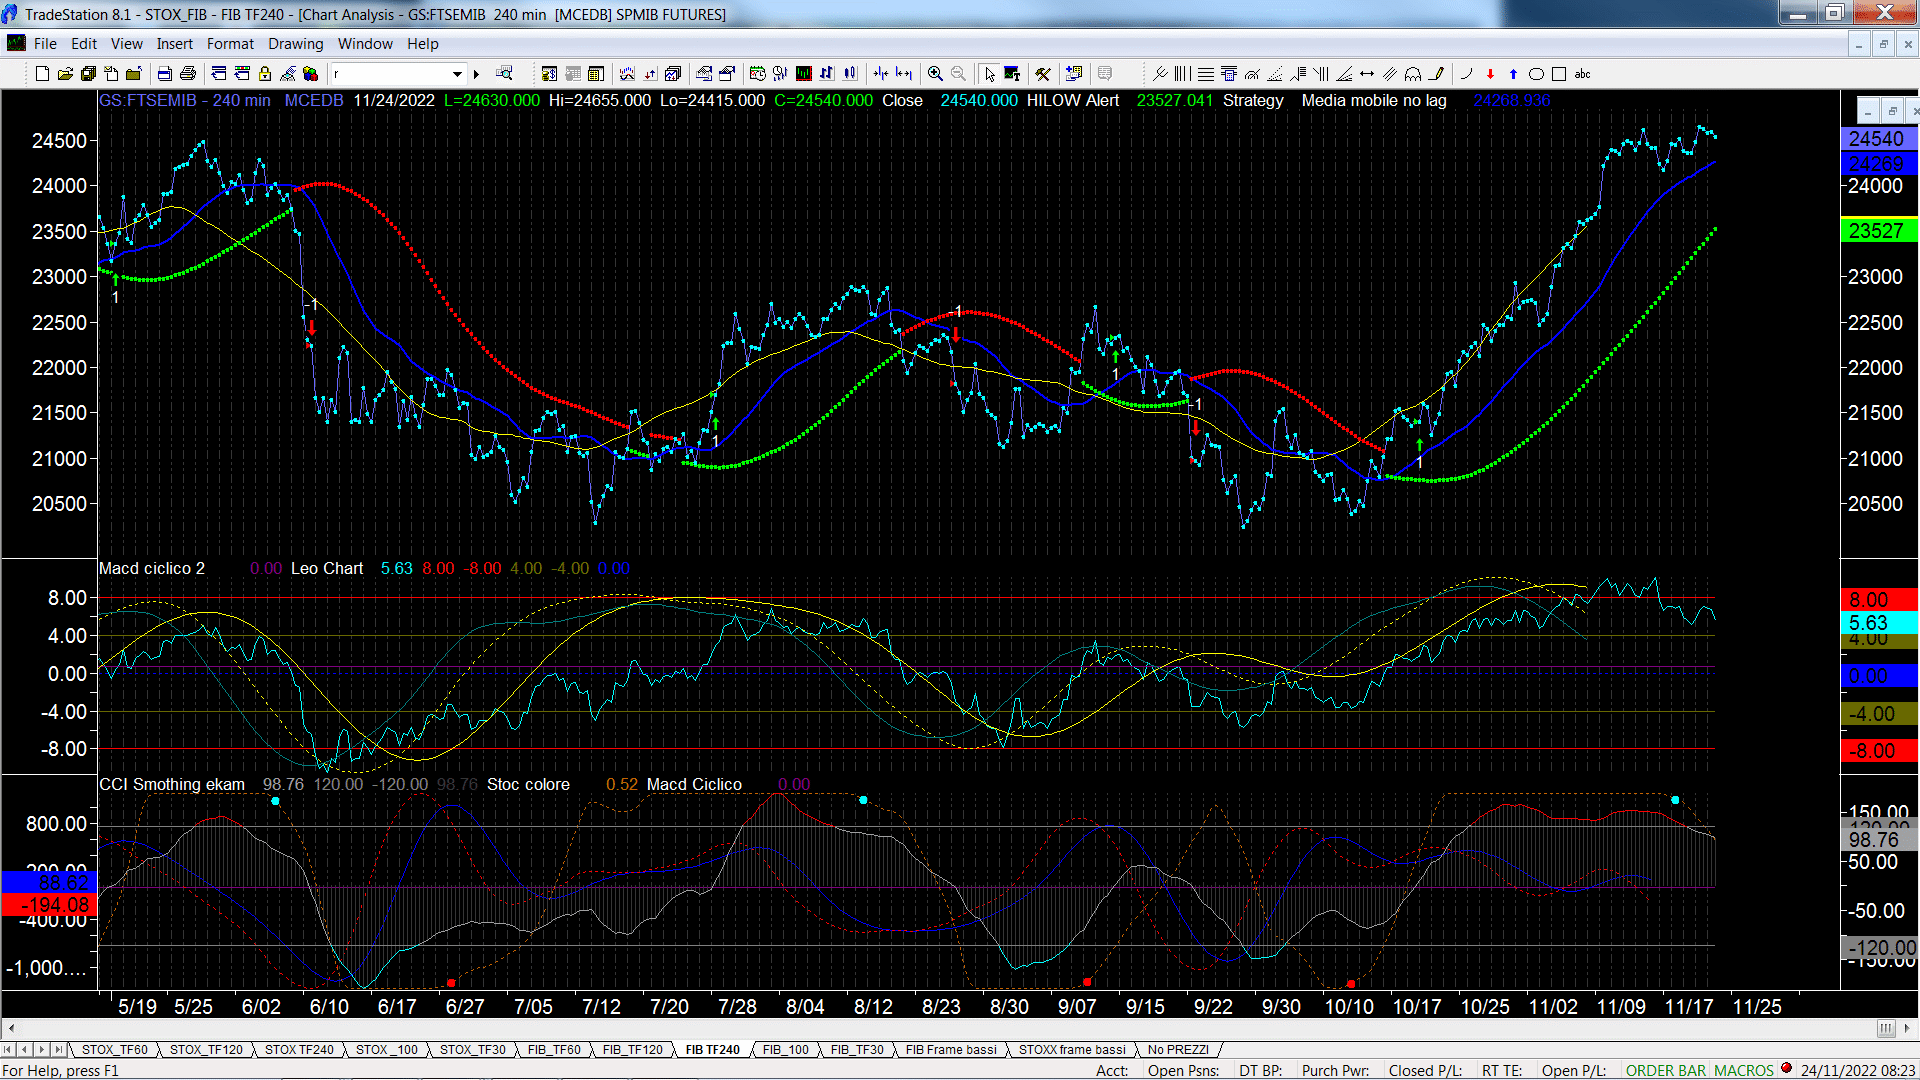Select the abc text drawing tool
The width and height of the screenshot is (1920, 1080).
(x=1582, y=74)
